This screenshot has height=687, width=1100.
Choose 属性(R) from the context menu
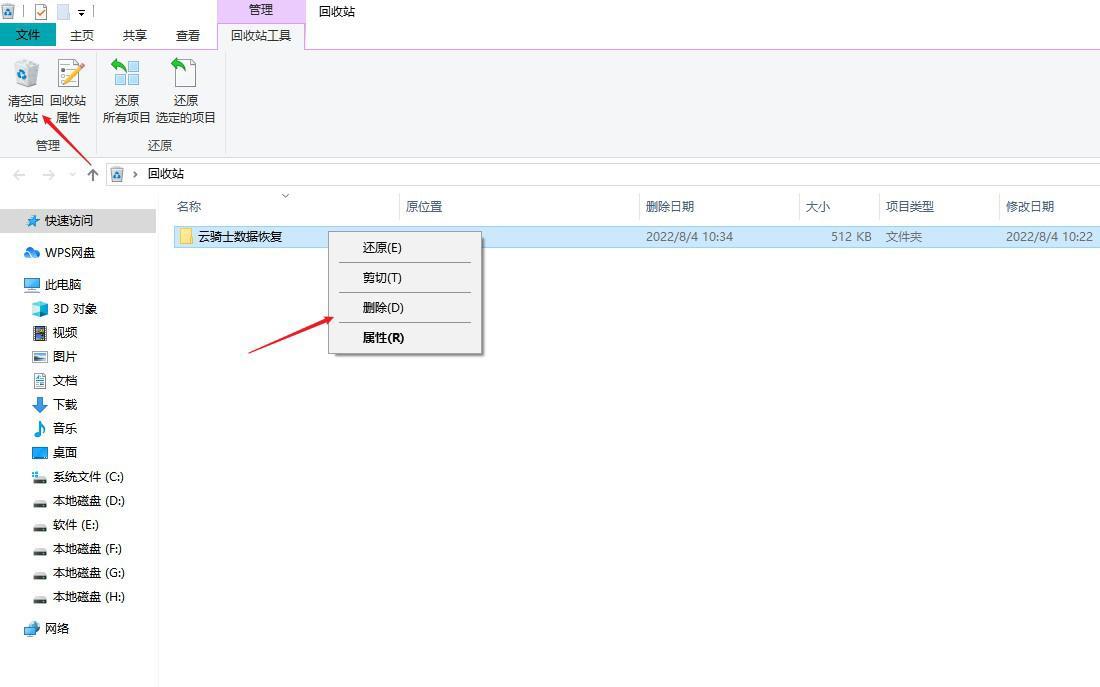tap(405, 338)
